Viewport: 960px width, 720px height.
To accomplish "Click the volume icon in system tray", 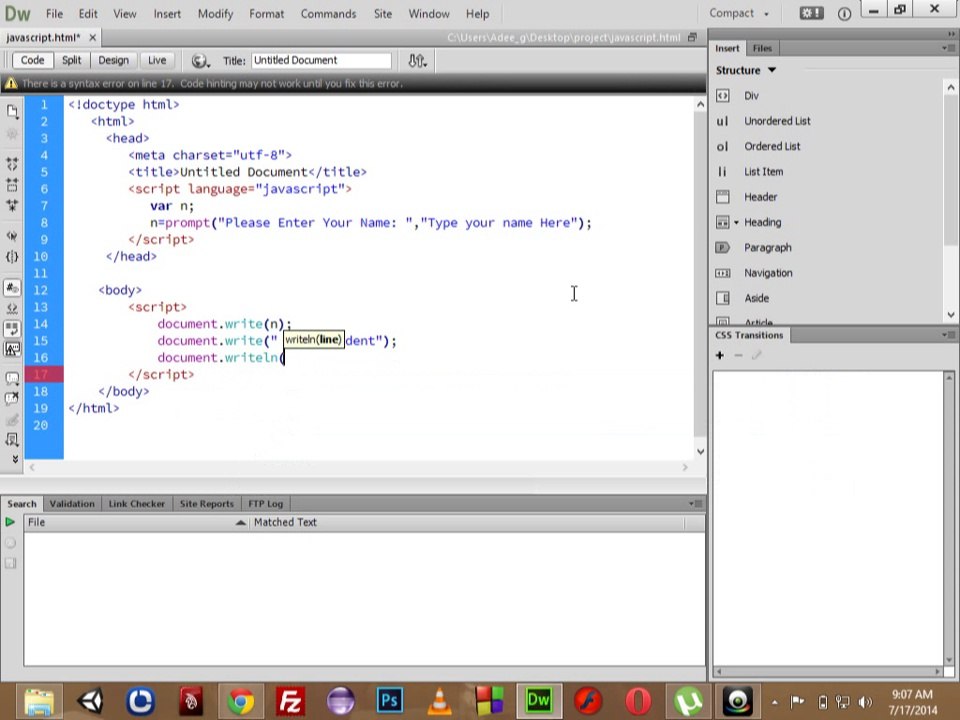I will (864, 702).
